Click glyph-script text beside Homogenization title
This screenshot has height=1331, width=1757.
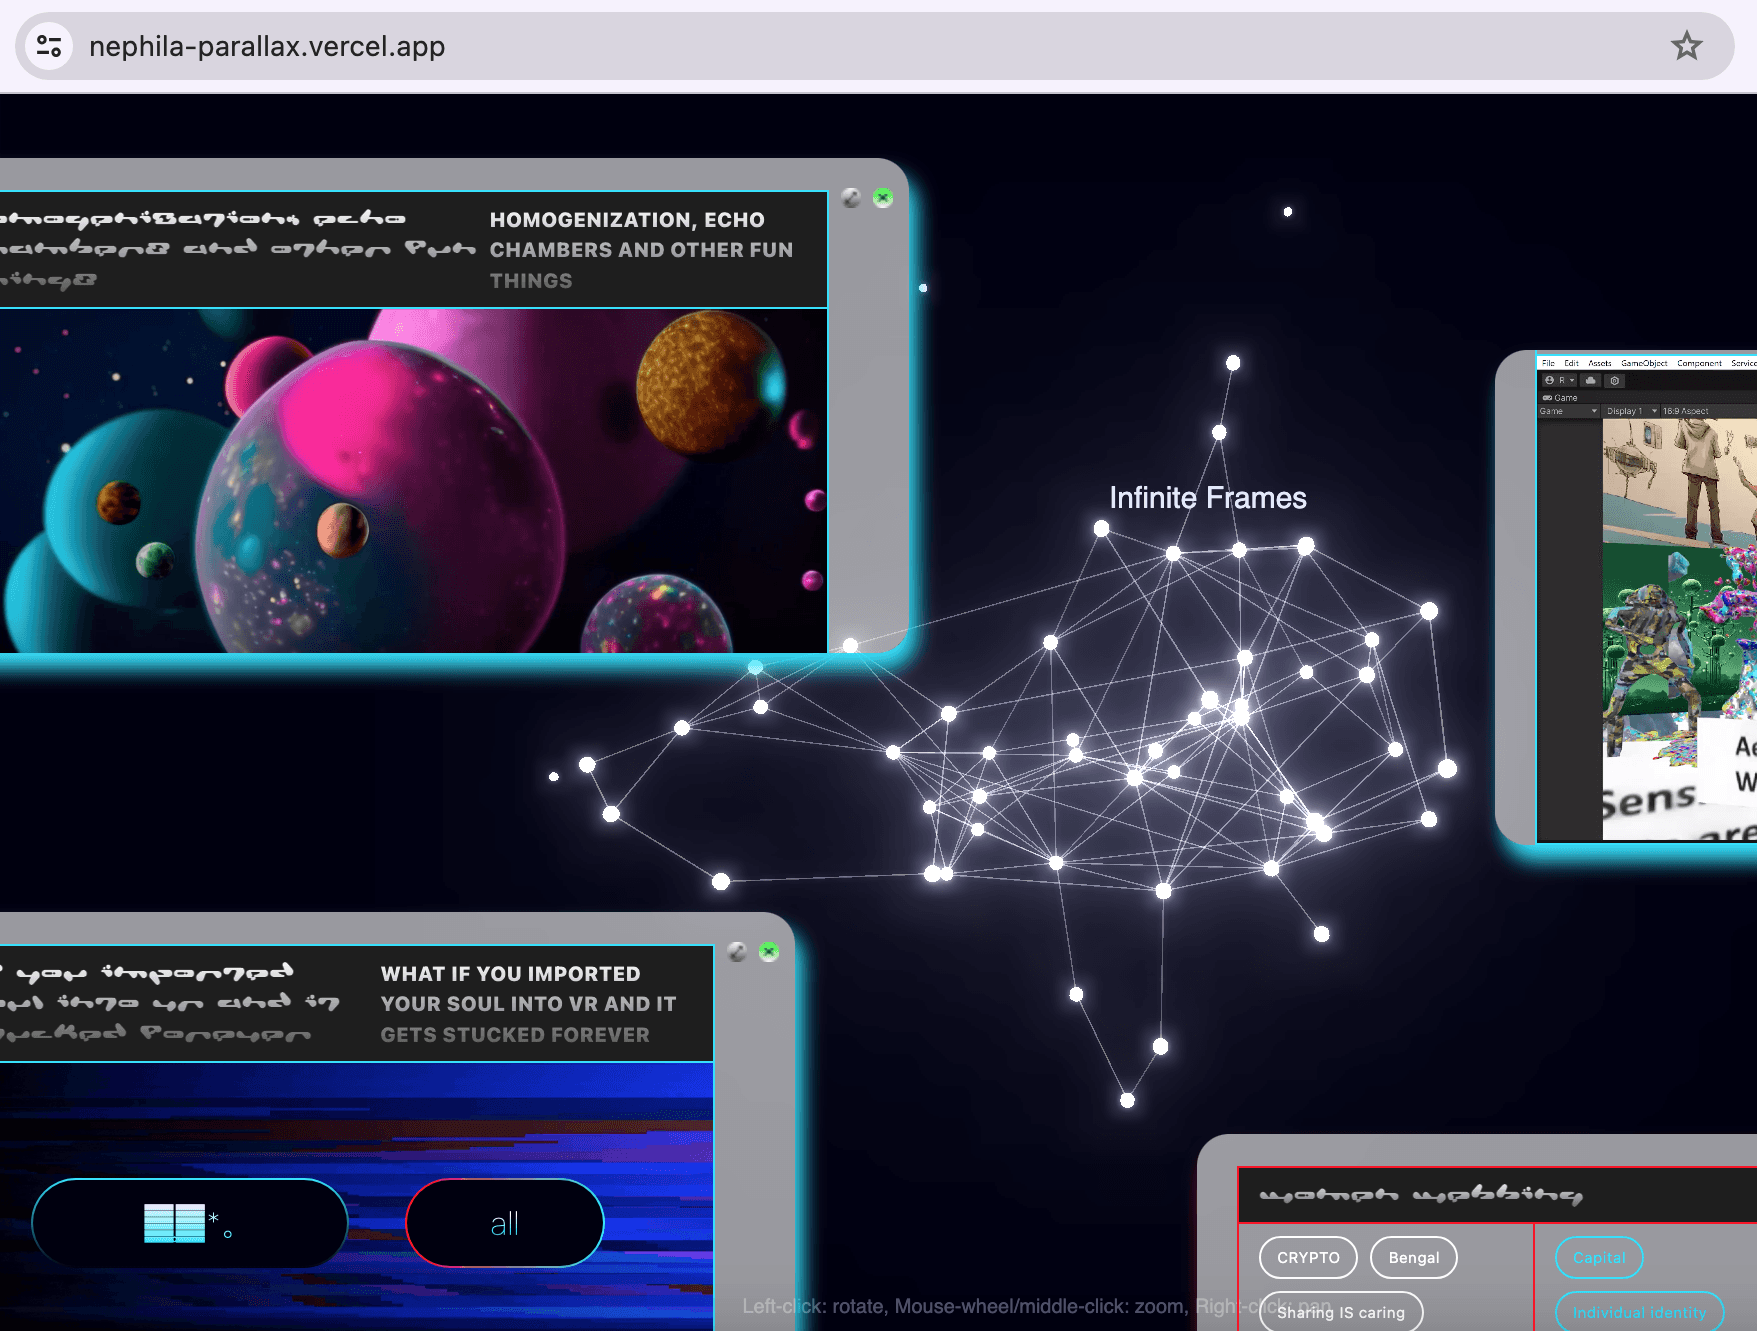[x=237, y=250]
